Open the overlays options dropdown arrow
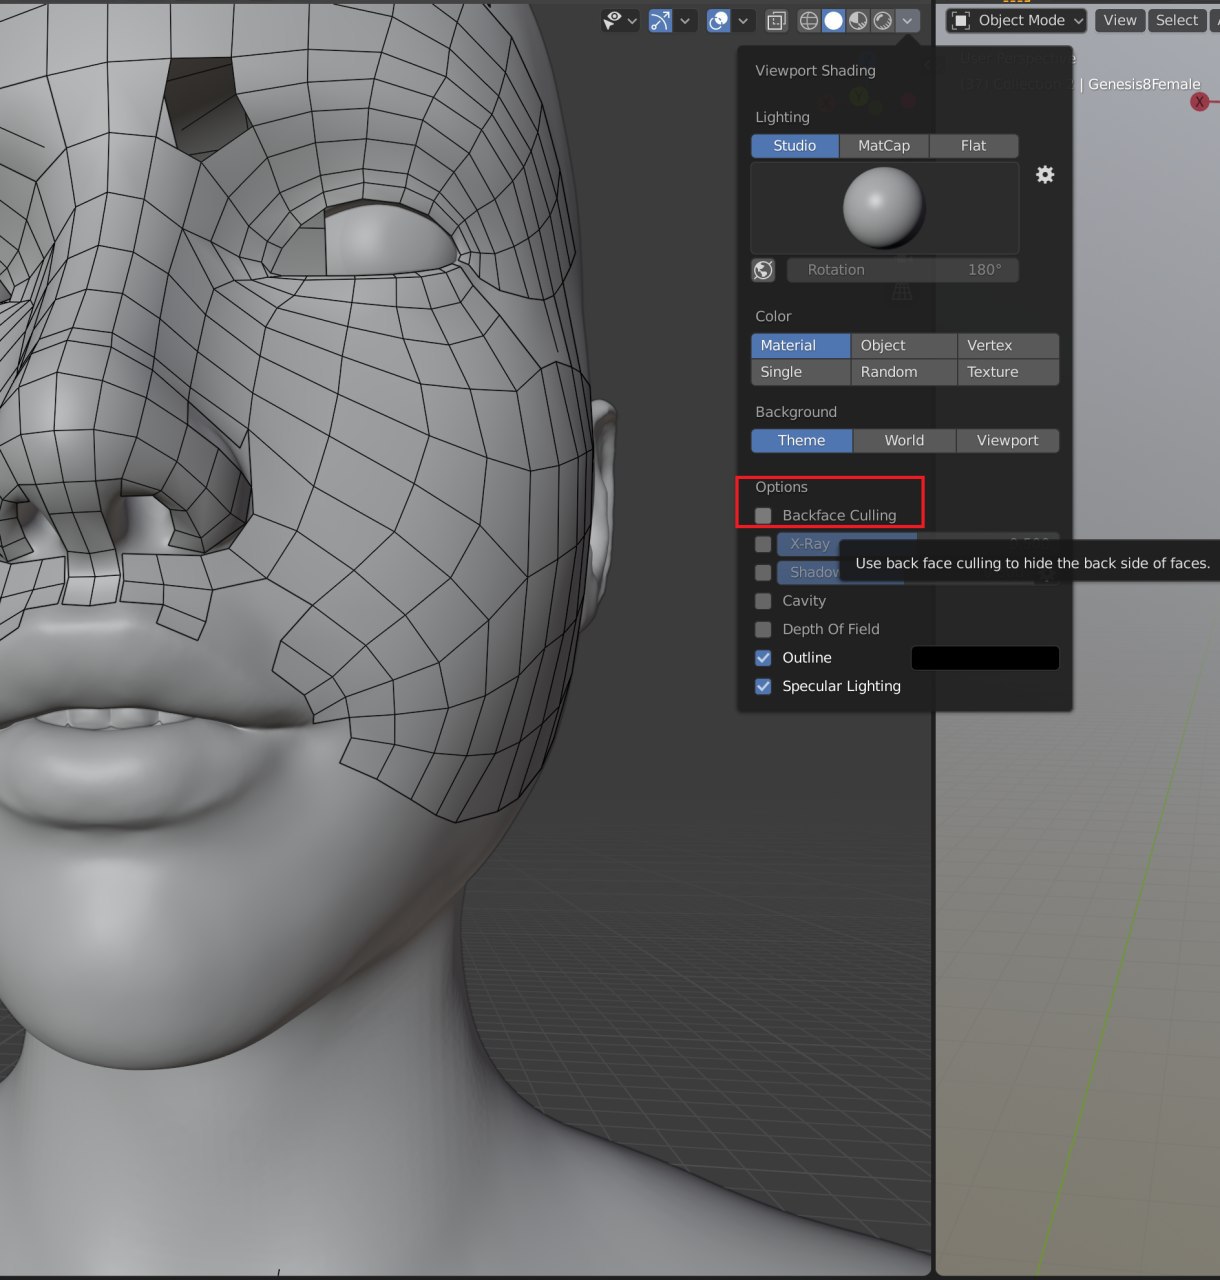This screenshot has height=1280, width=1220. point(743,20)
